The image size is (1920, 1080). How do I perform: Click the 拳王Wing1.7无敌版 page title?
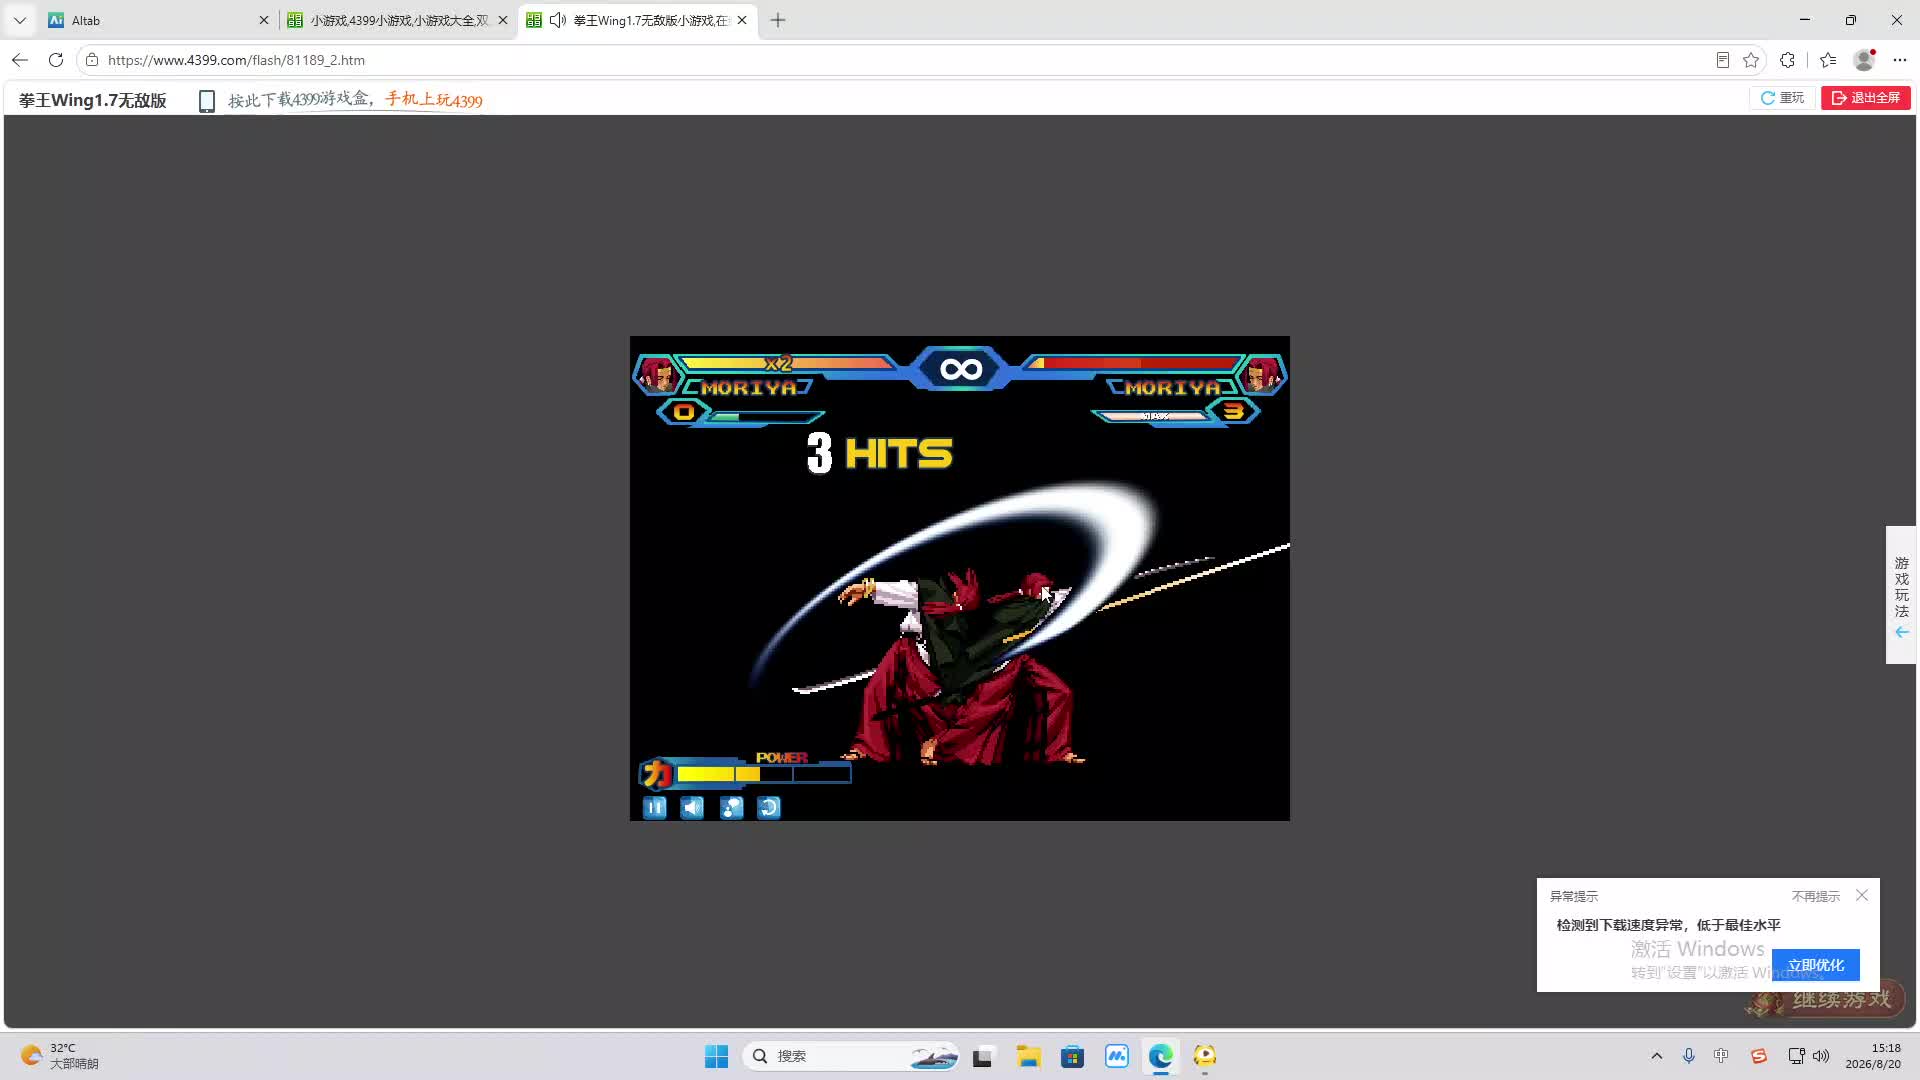pos(93,100)
